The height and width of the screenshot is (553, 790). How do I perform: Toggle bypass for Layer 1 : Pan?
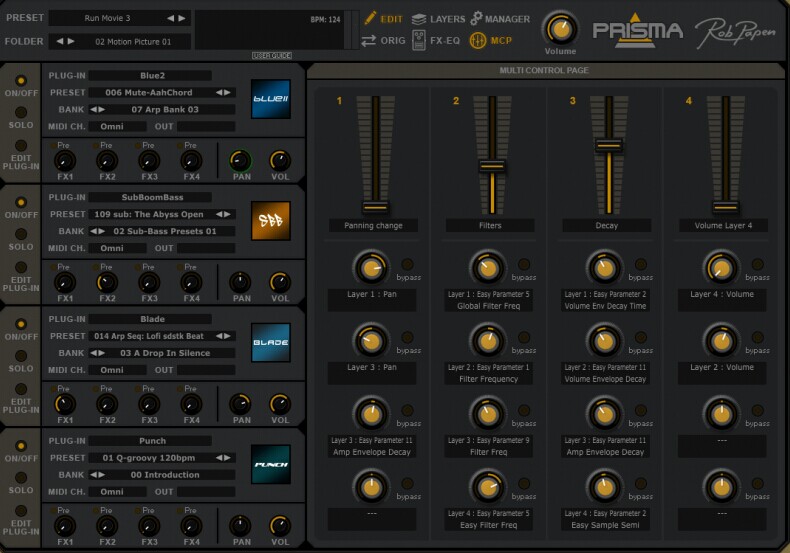tap(408, 265)
